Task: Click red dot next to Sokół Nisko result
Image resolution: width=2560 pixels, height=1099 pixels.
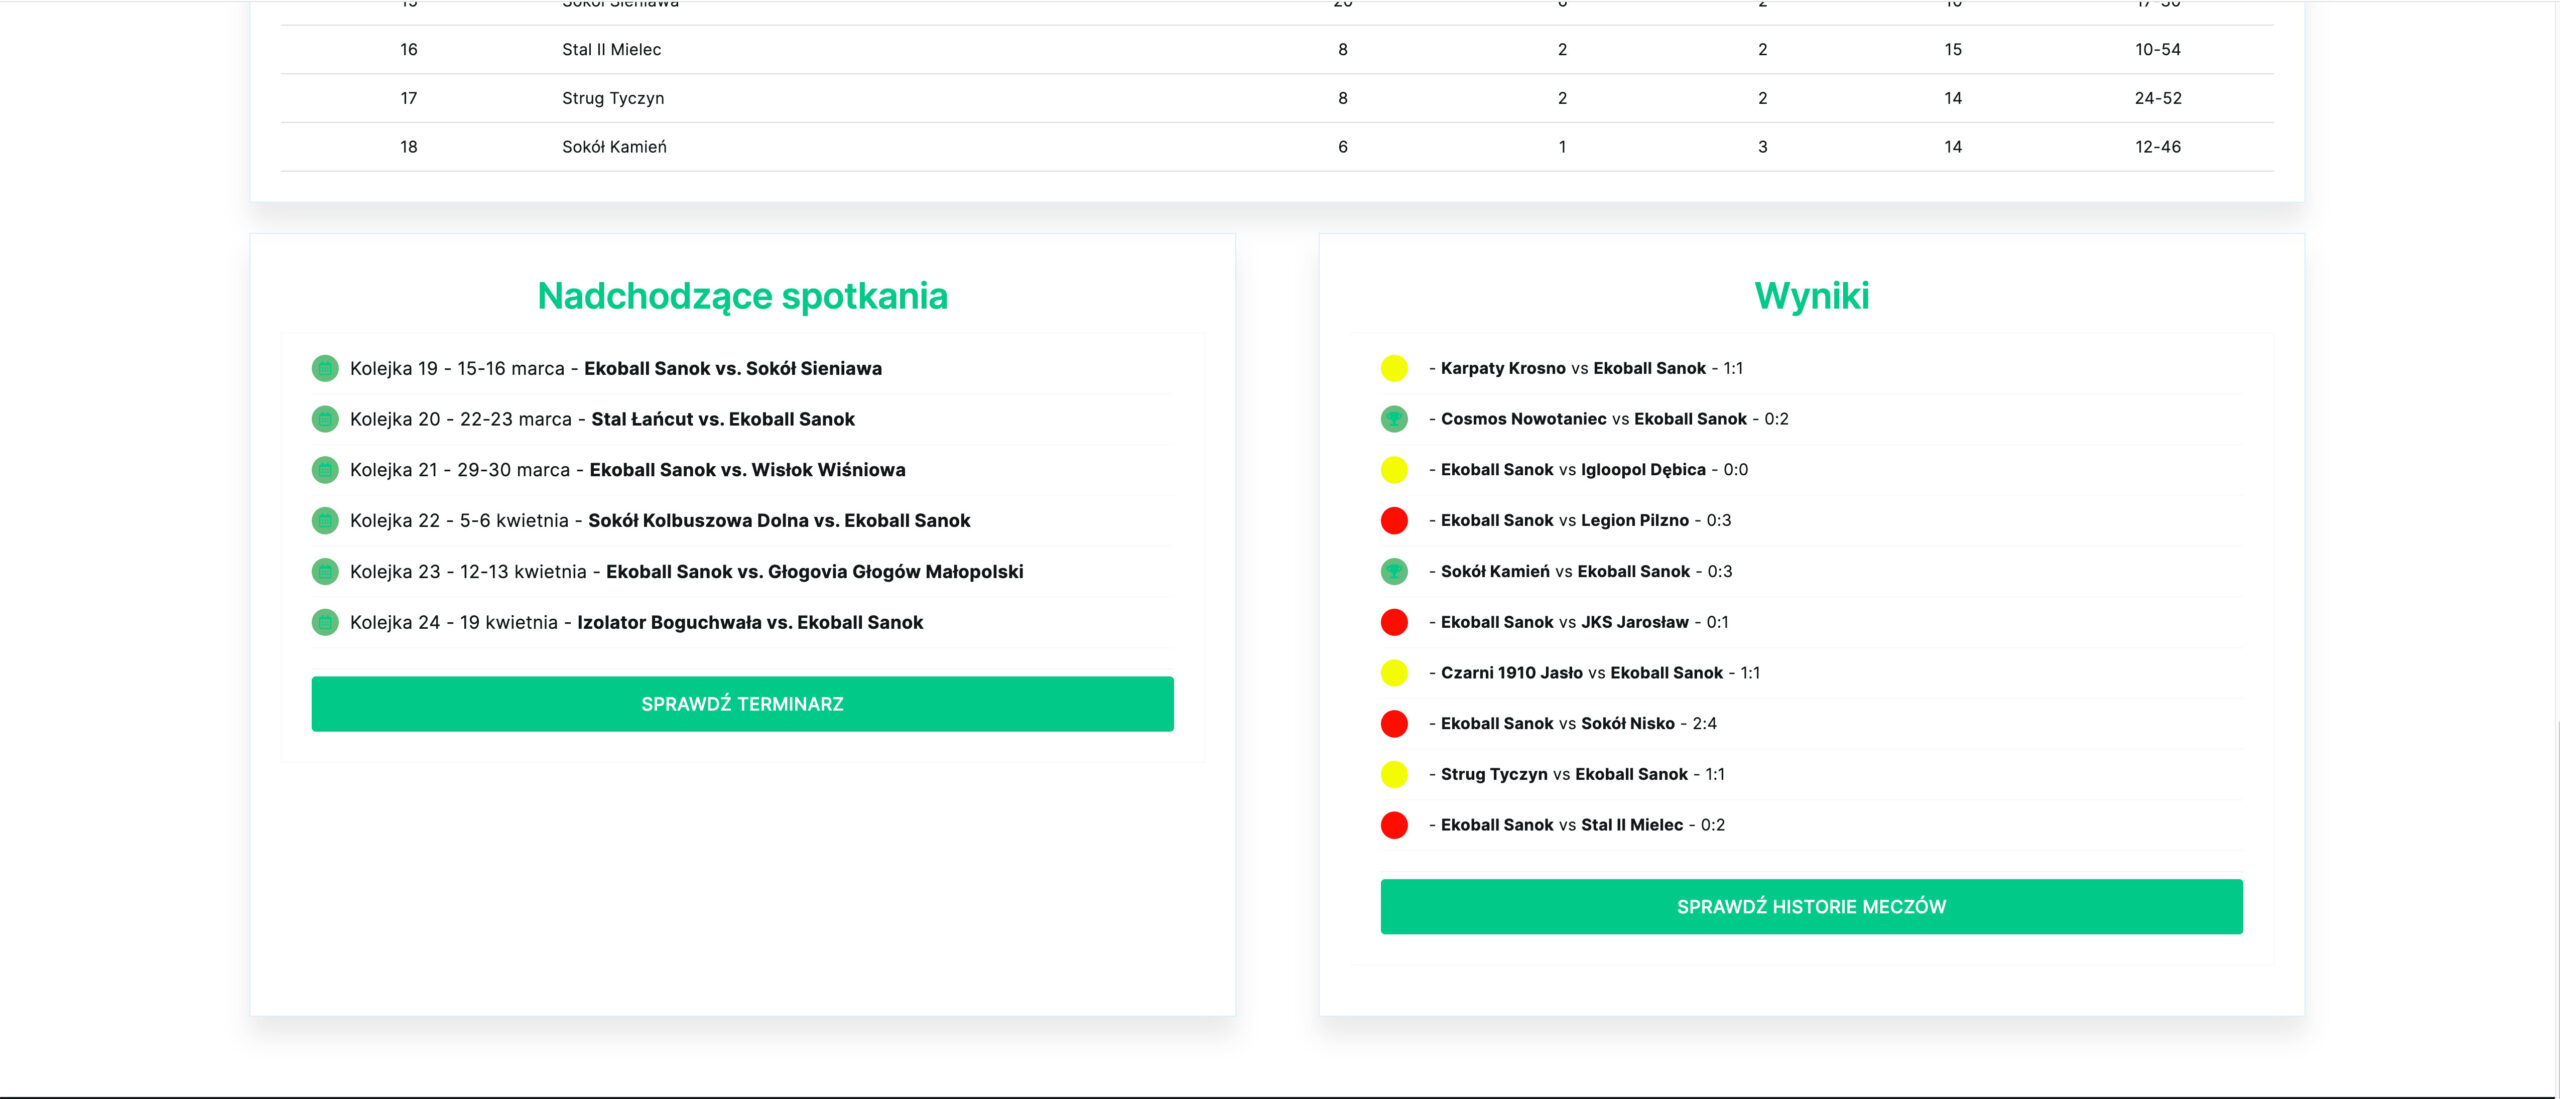Action: click(1394, 723)
